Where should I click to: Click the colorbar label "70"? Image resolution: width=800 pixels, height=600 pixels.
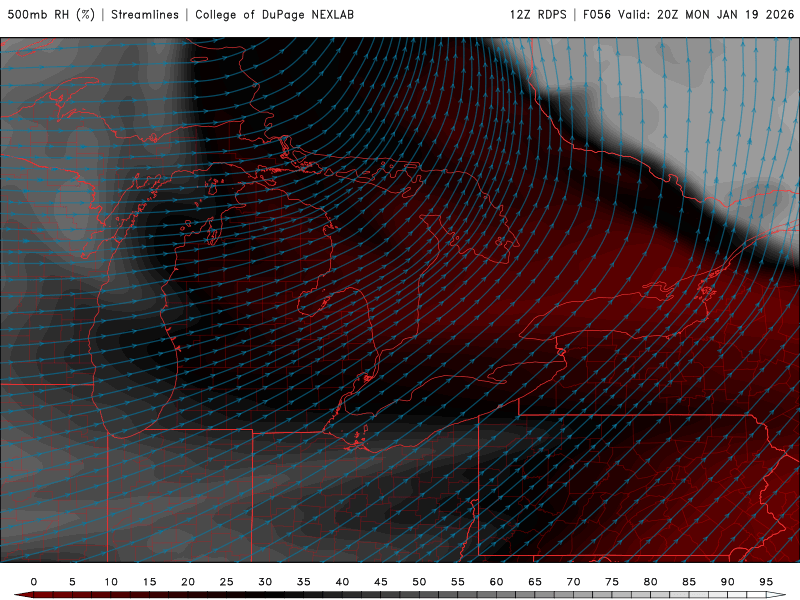[x=573, y=582]
